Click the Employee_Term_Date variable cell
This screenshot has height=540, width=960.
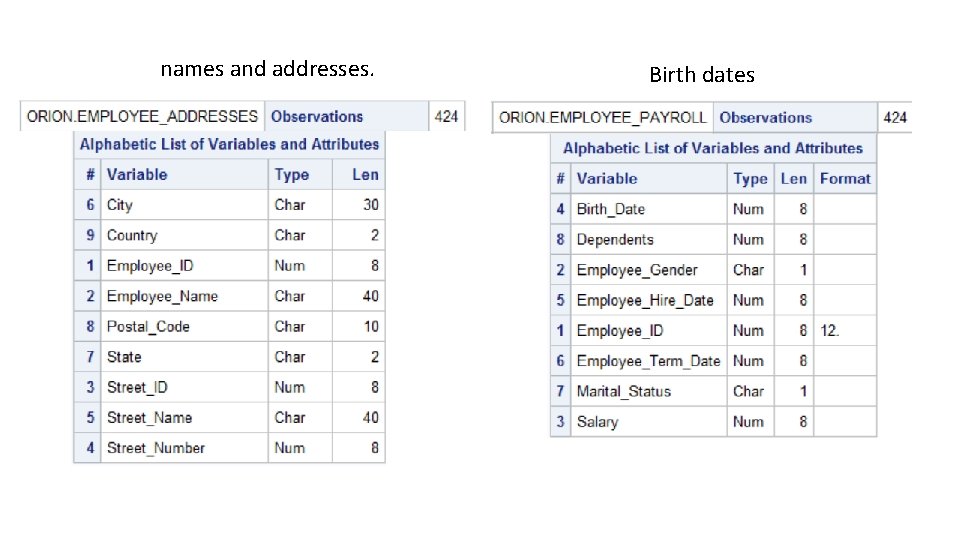click(648, 361)
